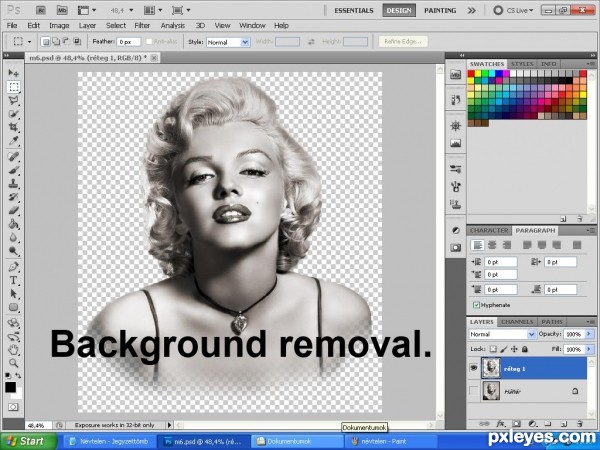This screenshot has width=600, height=450.
Task: Choose Add to selection mode
Action: point(56,41)
